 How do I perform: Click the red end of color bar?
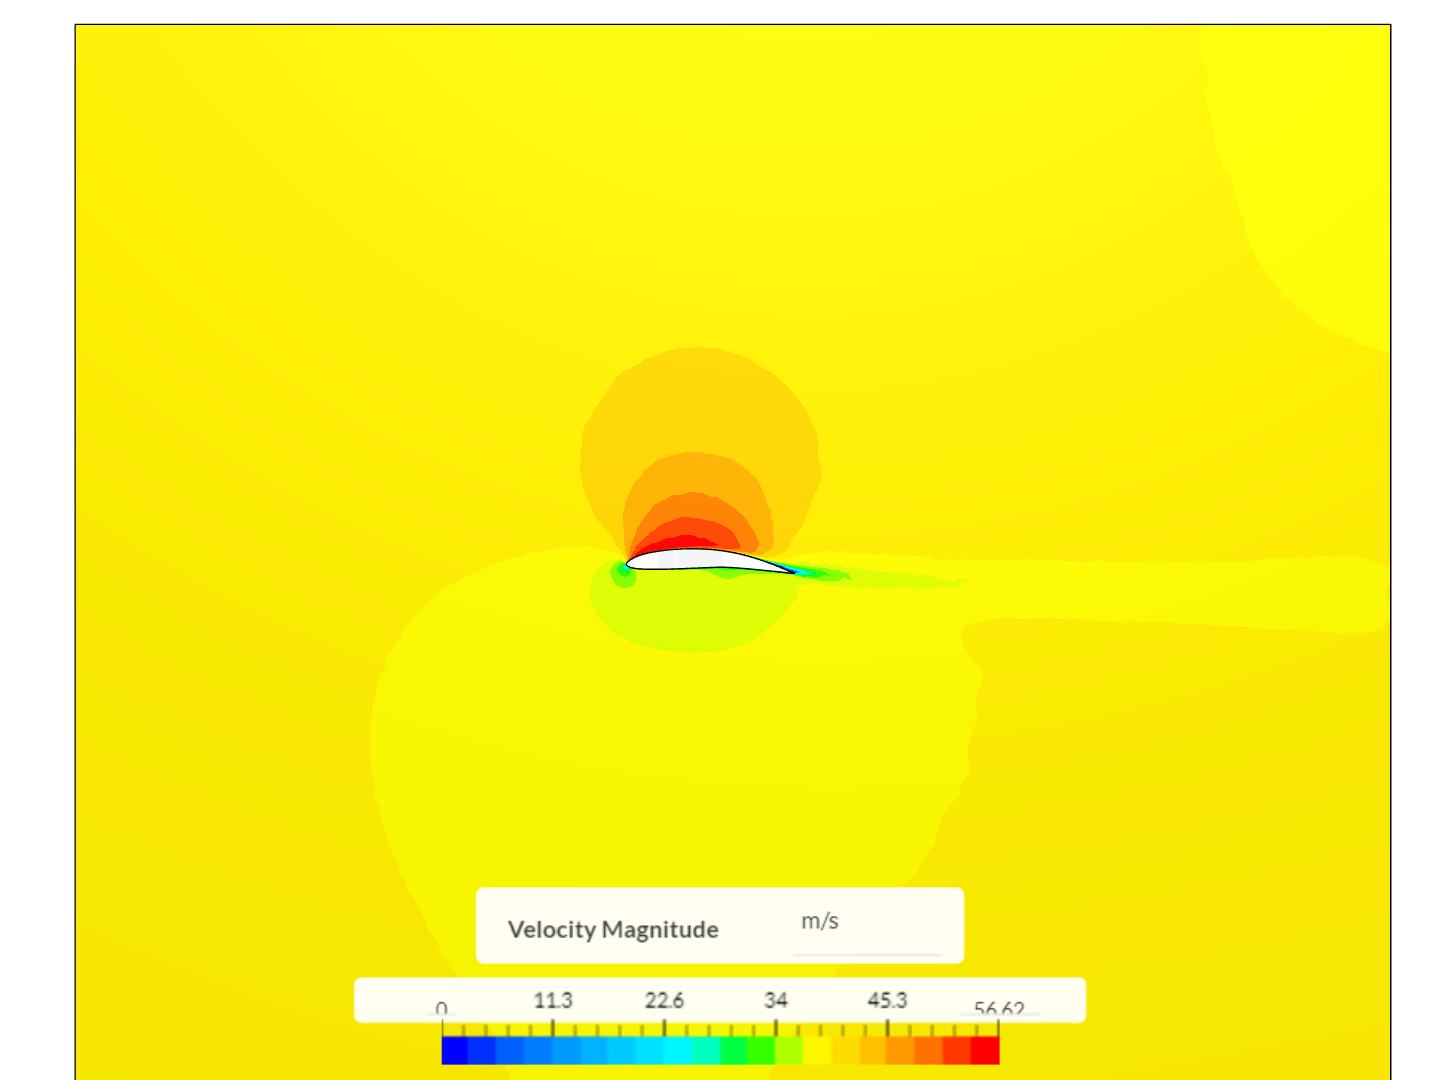coord(985,1050)
